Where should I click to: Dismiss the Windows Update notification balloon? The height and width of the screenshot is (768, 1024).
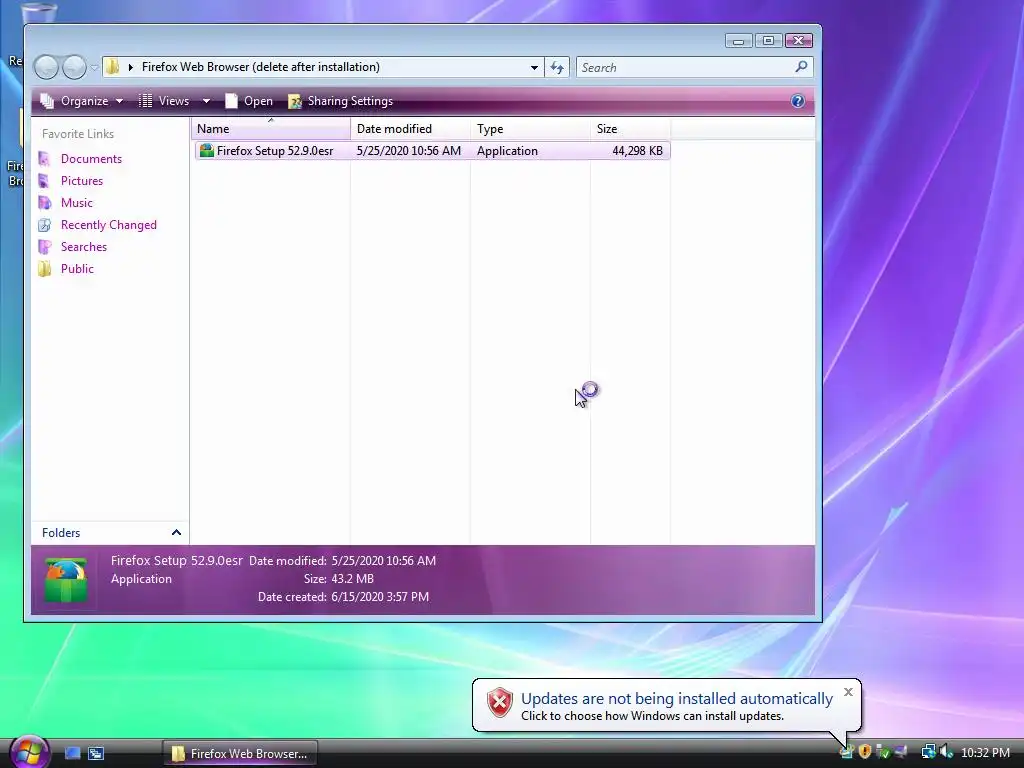[848, 692]
